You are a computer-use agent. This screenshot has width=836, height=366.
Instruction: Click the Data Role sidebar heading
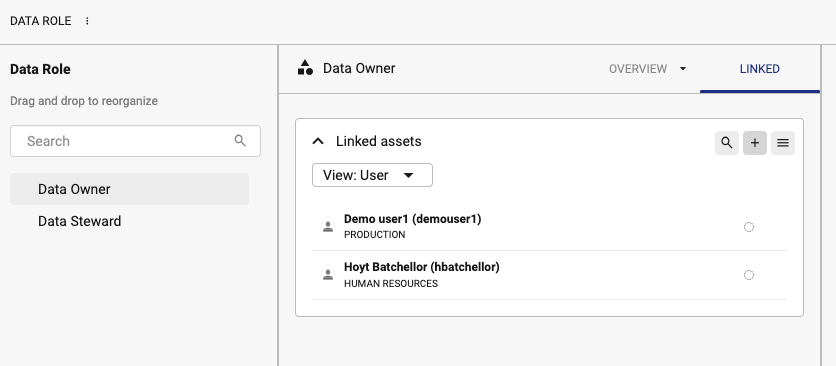coord(41,69)
